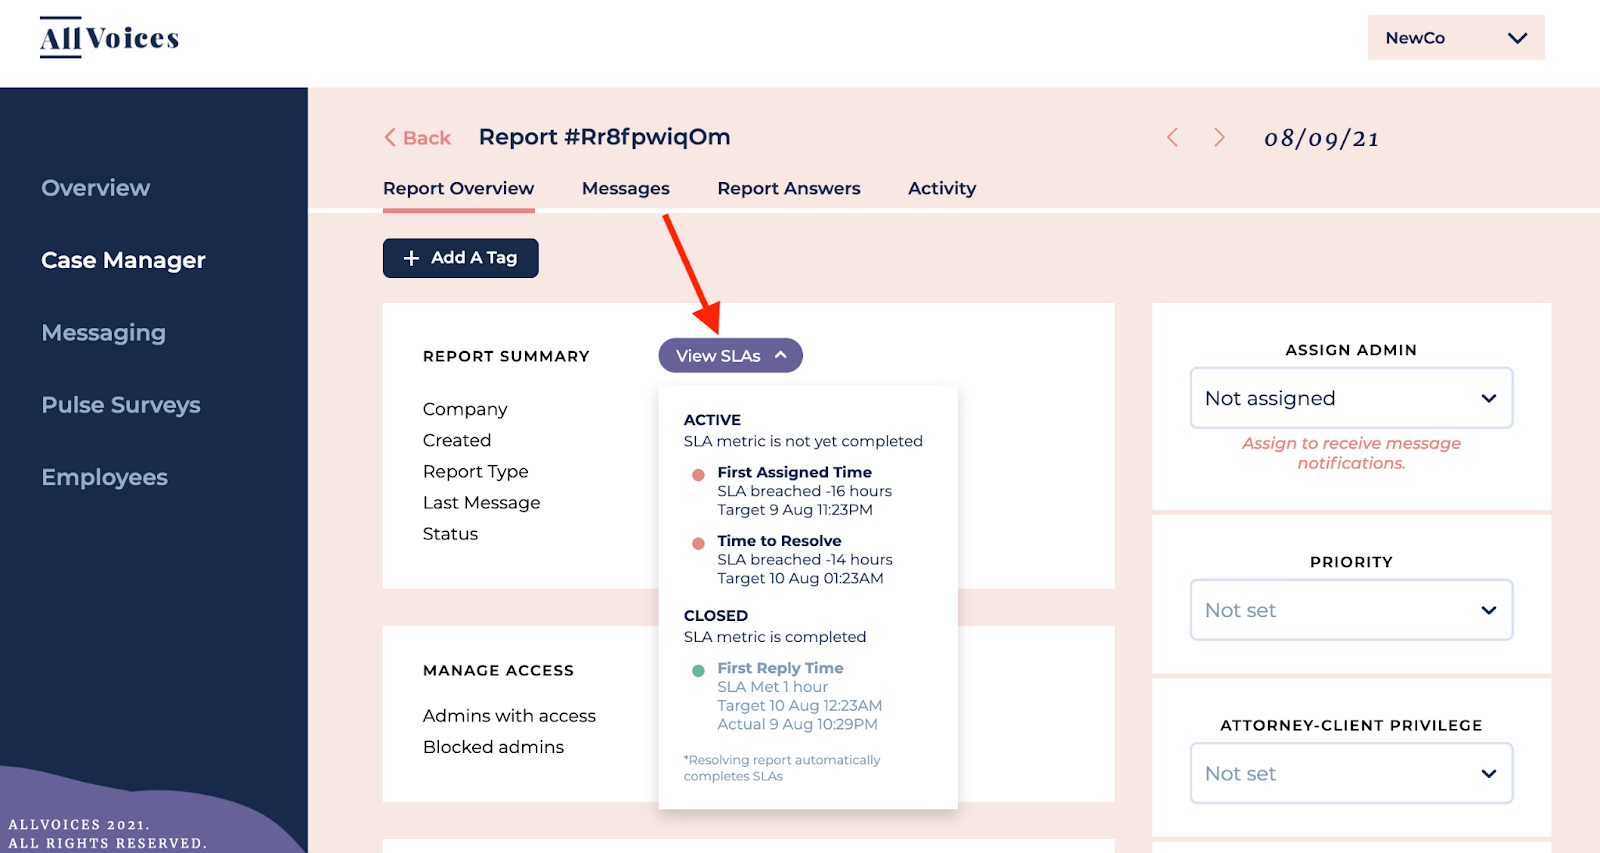The height and width of the screenshot is (853, 1600).
Task: Click First Assigned Time red status dot
Action: (x=698, y=474)
